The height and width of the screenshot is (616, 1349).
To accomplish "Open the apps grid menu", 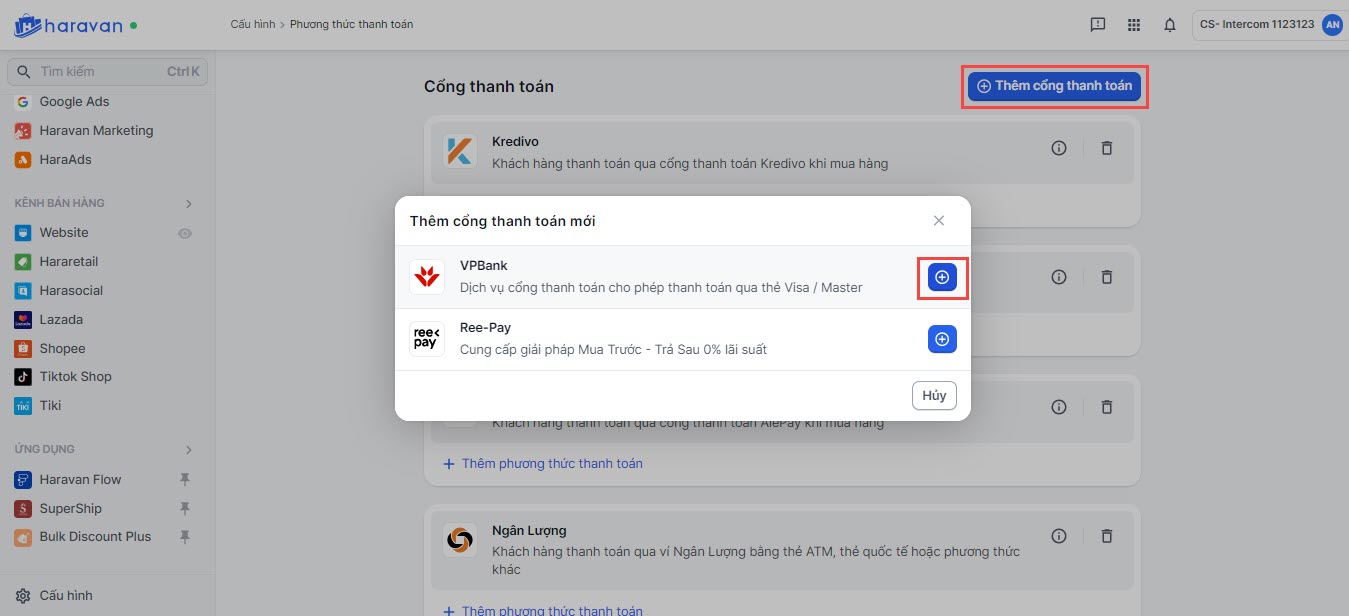I will point(1133,25).
